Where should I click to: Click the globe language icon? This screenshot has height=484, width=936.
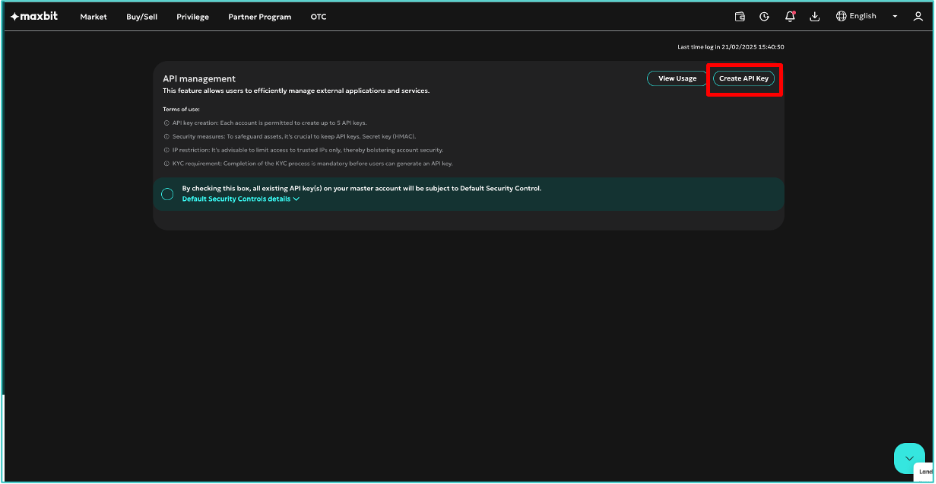tap(841, 17)
